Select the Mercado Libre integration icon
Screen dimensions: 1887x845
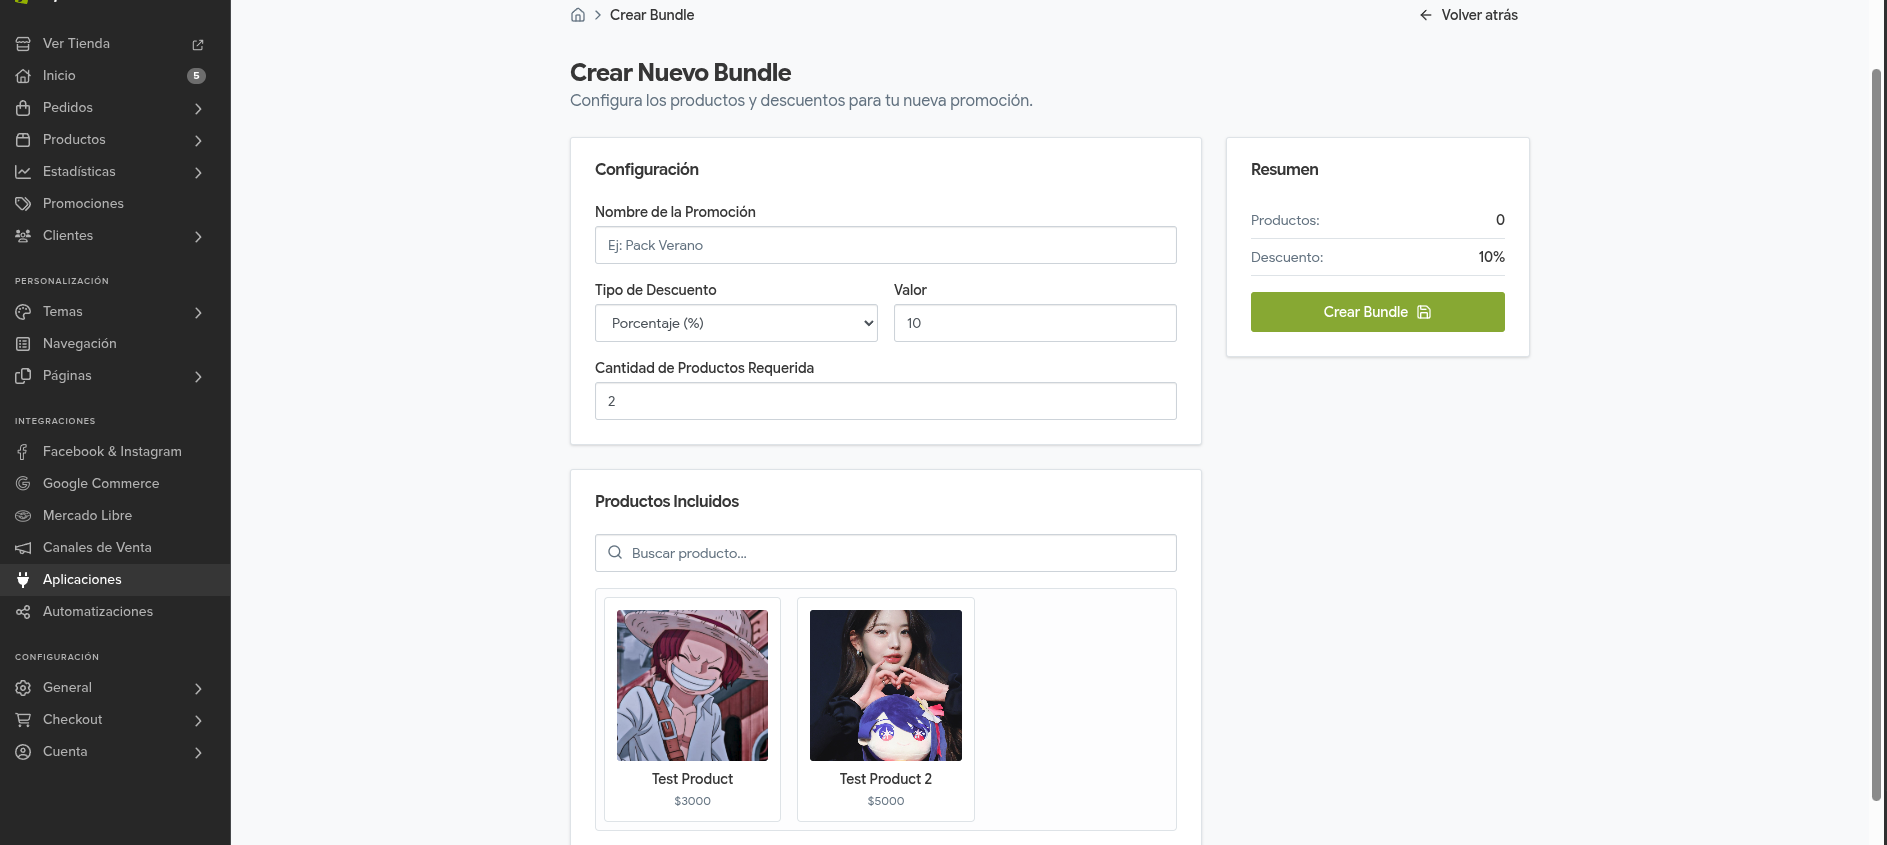point(22,515)
